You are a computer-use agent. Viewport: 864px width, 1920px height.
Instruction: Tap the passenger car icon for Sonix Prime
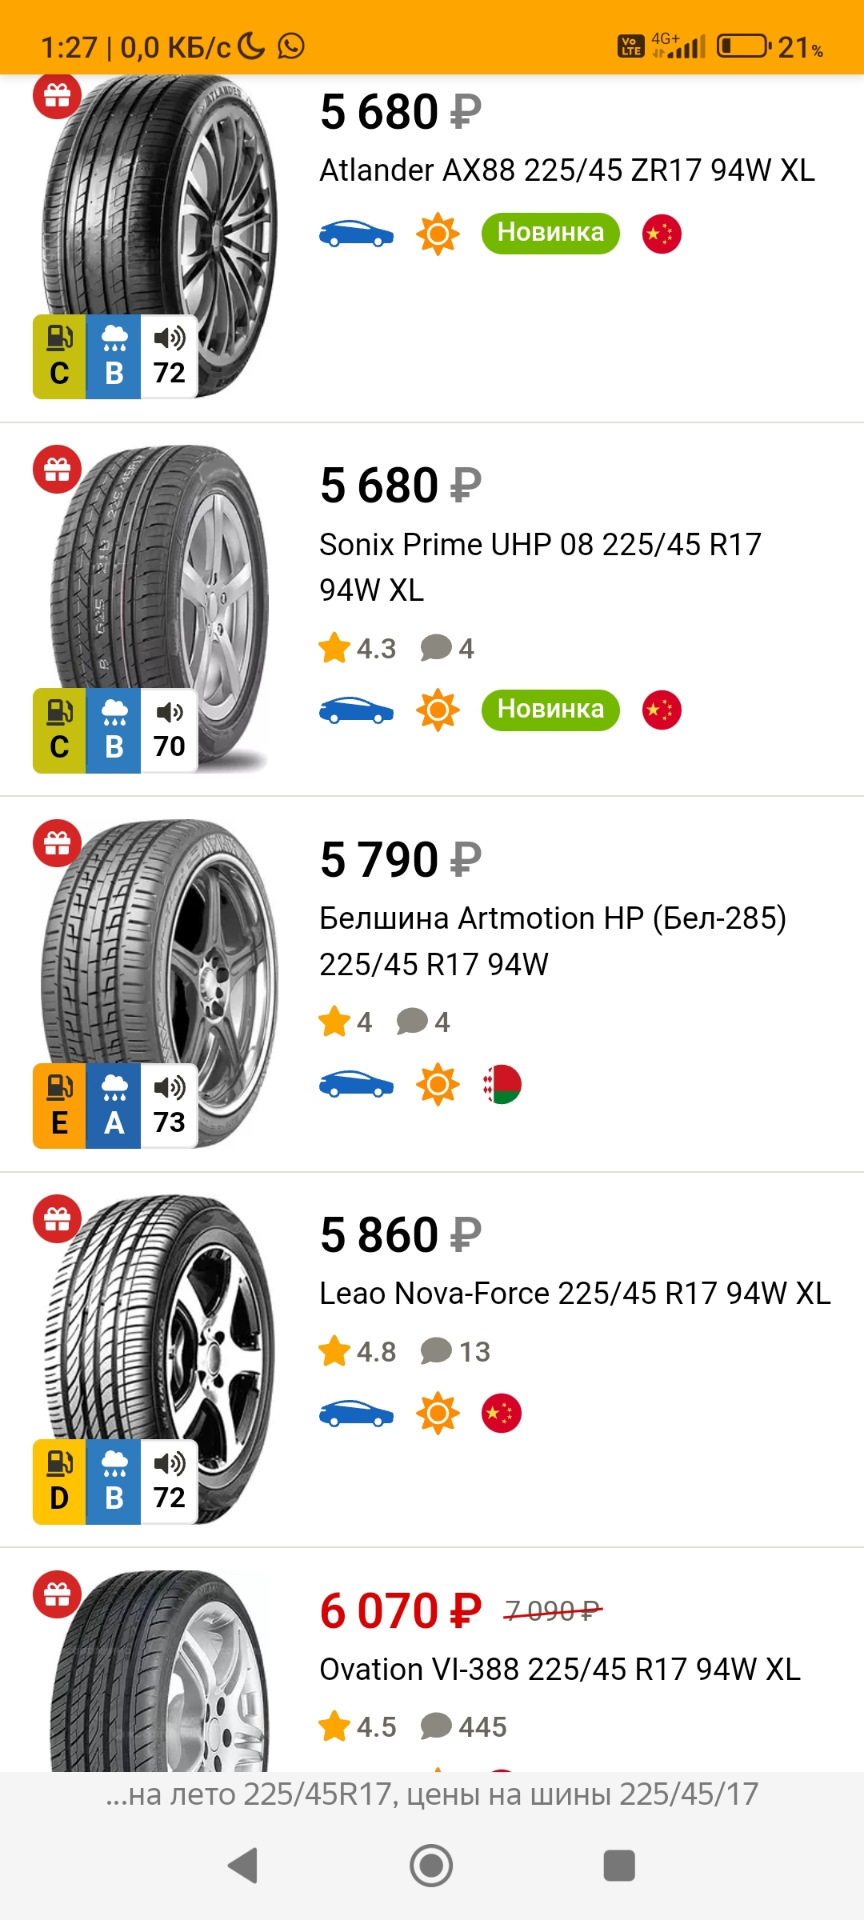click(356, 710)
